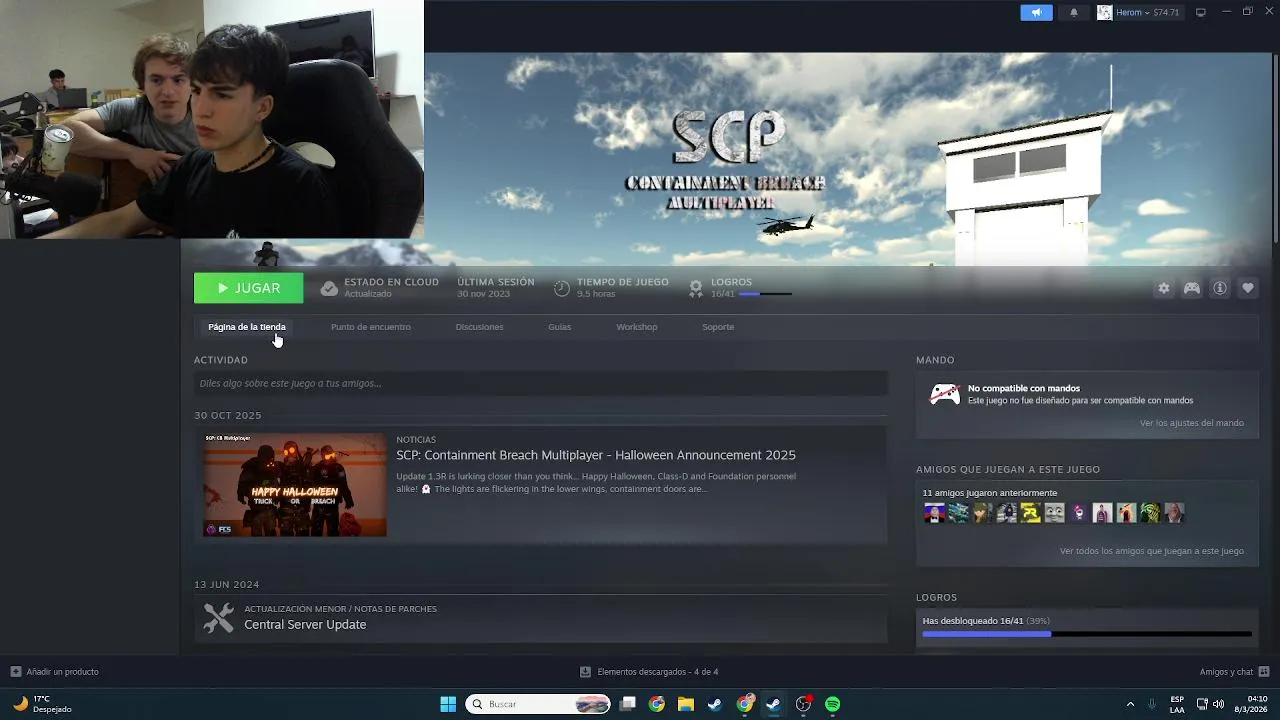Open the game info circle icon
The image size is (1280, 720).
click(x=1220, y=288)
